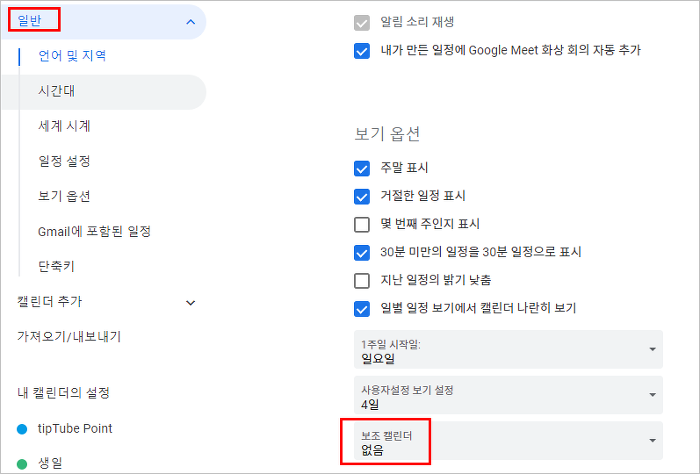This screenshot has height=474, width=700.
Task: Open 세계 시계 section
Action: 64,126
